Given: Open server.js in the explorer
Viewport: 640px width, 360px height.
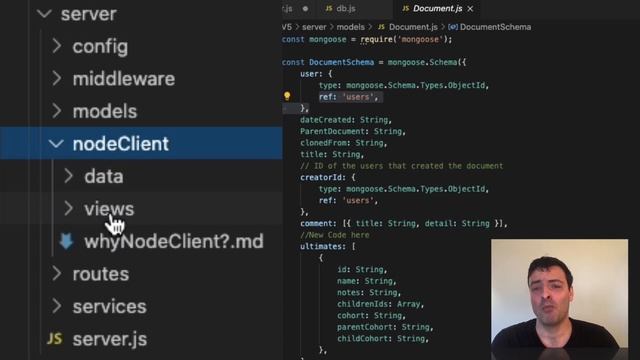Looking at the screenshot, I should tap(110, 339).
